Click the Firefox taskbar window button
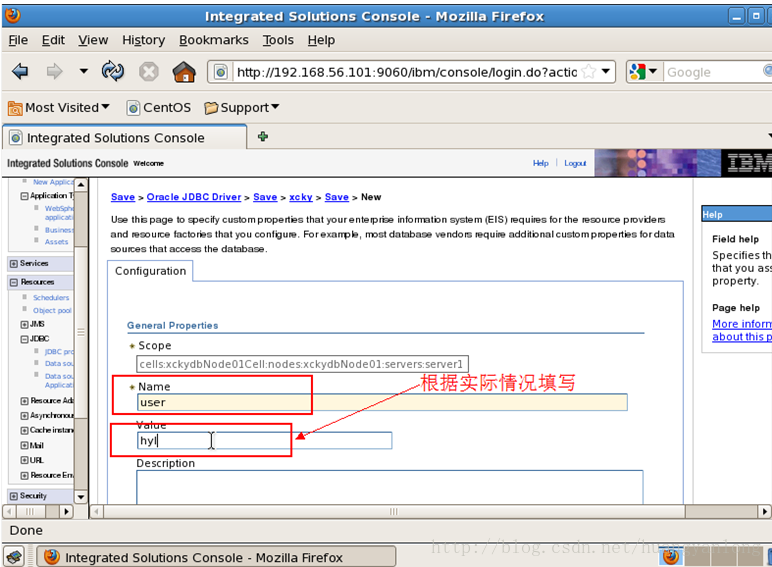This screenshot has height=567, width=772. 217,557
